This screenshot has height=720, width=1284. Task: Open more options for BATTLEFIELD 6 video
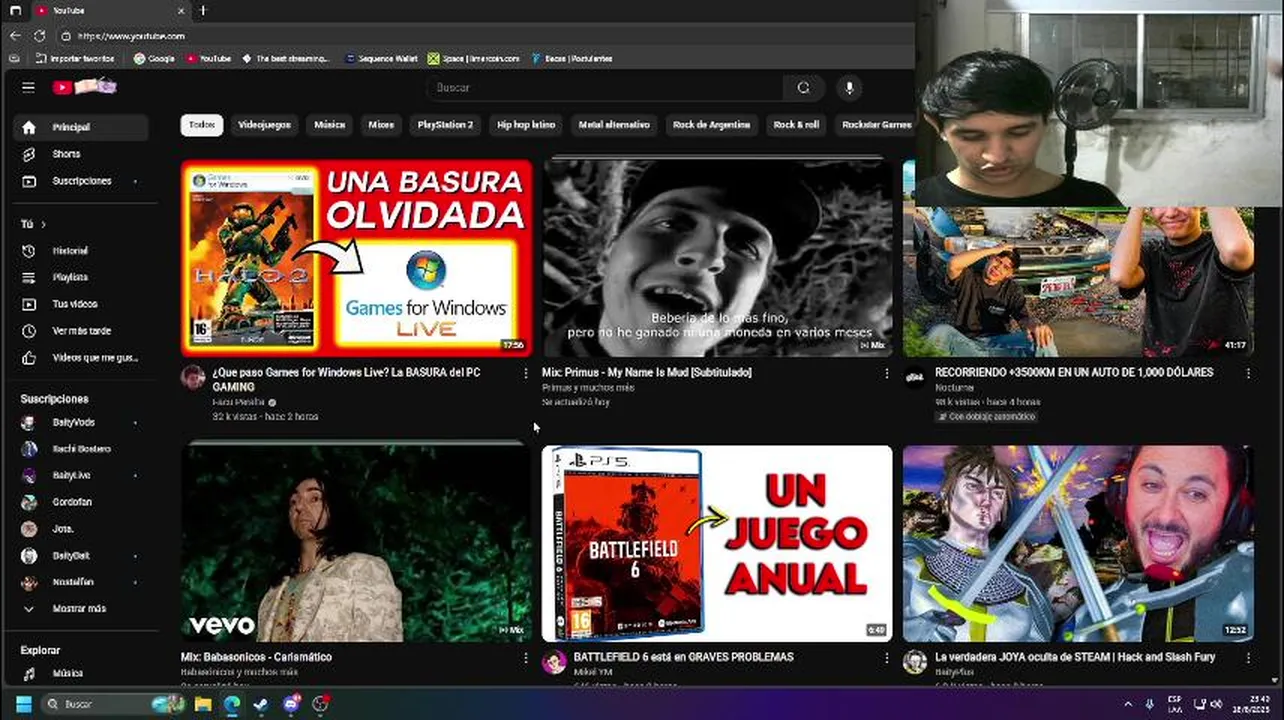[x=886, y=658]
